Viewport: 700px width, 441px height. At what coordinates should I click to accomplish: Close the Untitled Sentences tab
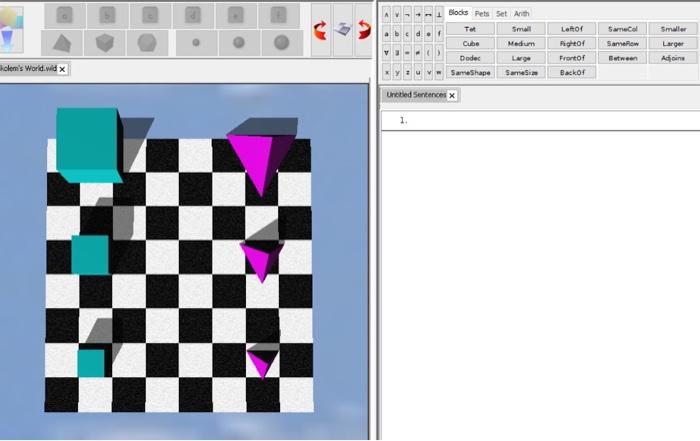pos(452,96)
